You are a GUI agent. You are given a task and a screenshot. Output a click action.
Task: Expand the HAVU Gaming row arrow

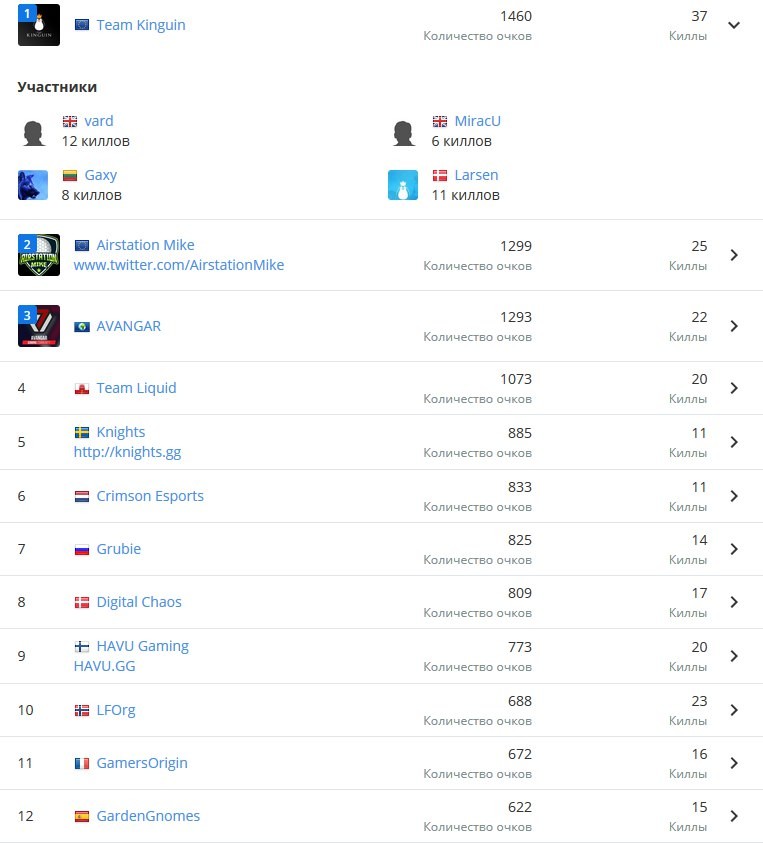(x=734, y=656)
